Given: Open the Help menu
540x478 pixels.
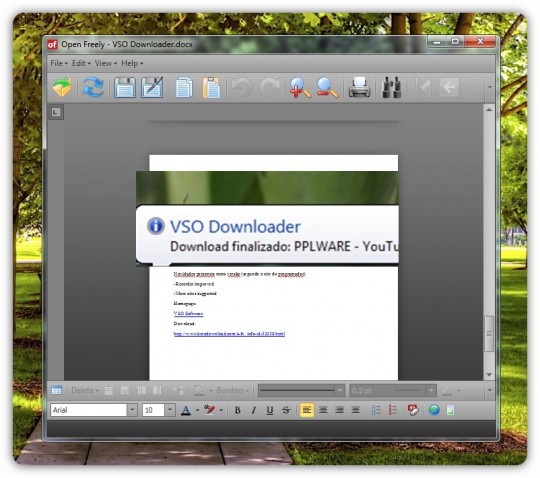Looking at the screenshot, I should [x=132, y=63].
